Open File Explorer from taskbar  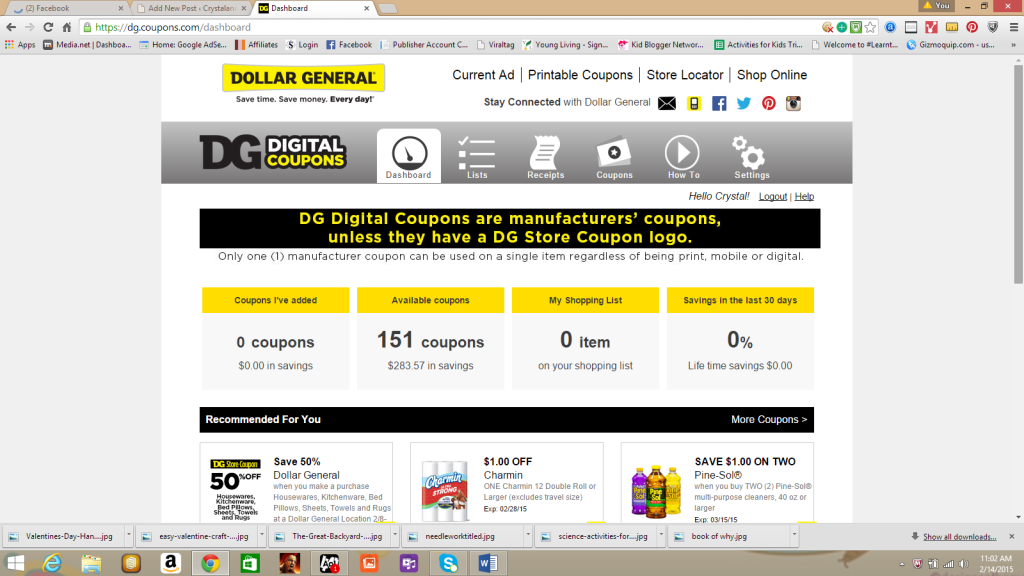click(x=91, y=563)
